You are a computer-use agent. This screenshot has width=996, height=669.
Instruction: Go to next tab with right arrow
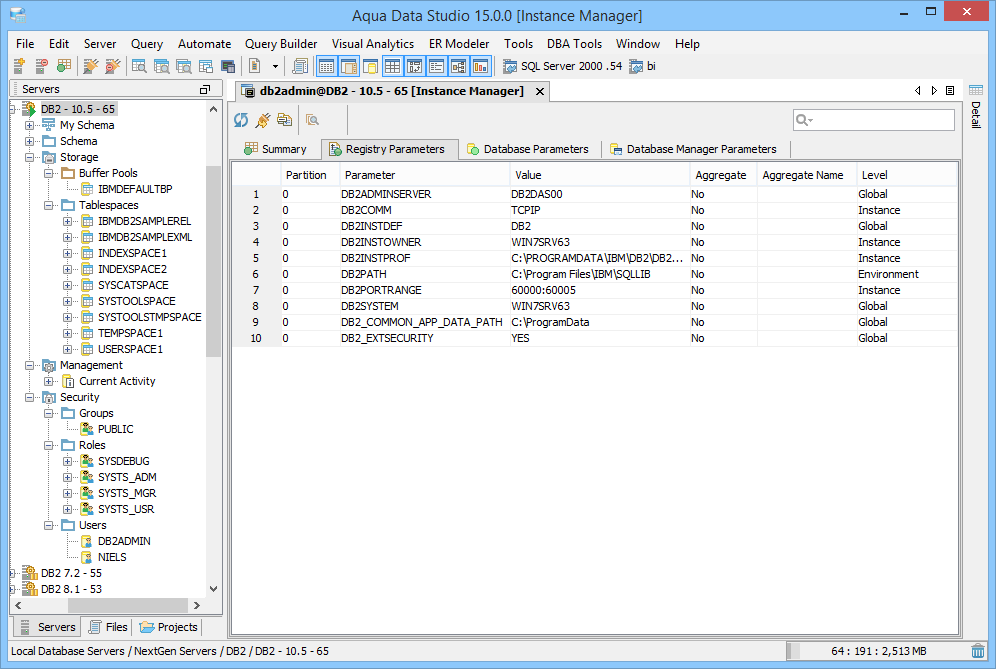[x=934, y=91]
